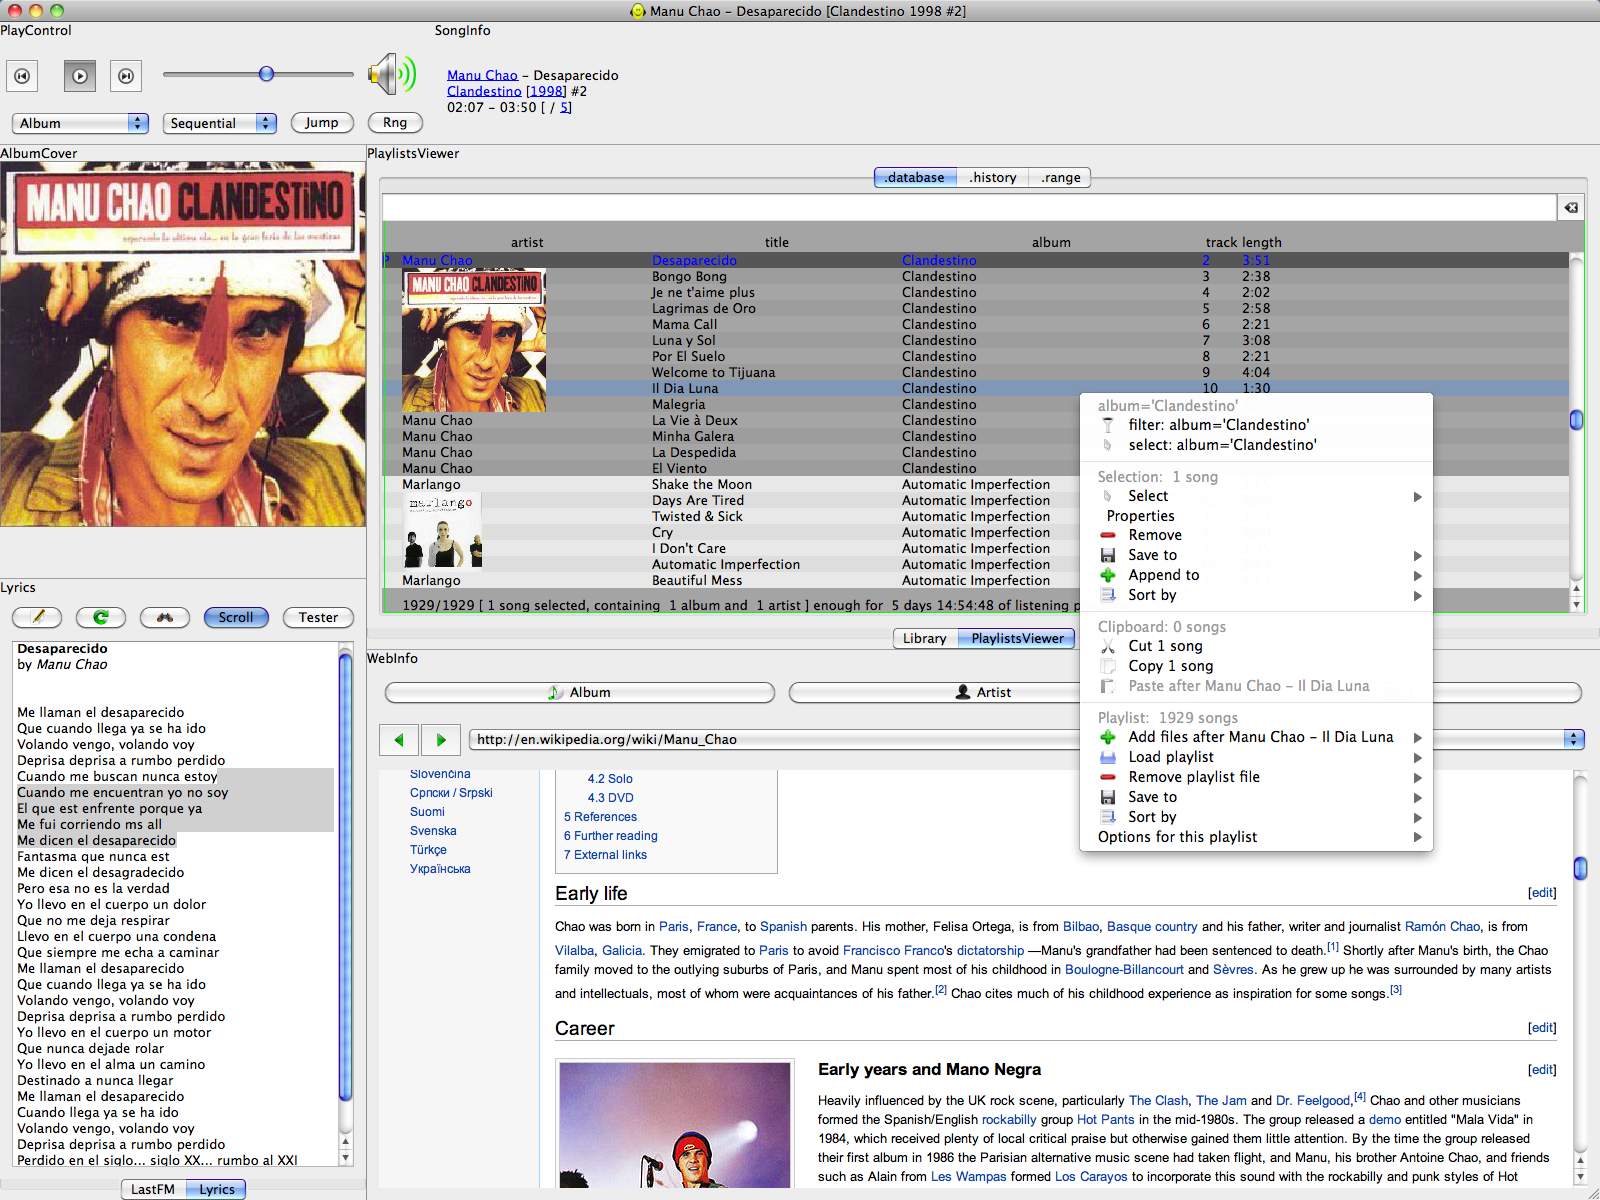Click the playlist table vertical scrollbar
The height and width of the screenshot is (1200, 1600).
click(x=1576, y=420)
